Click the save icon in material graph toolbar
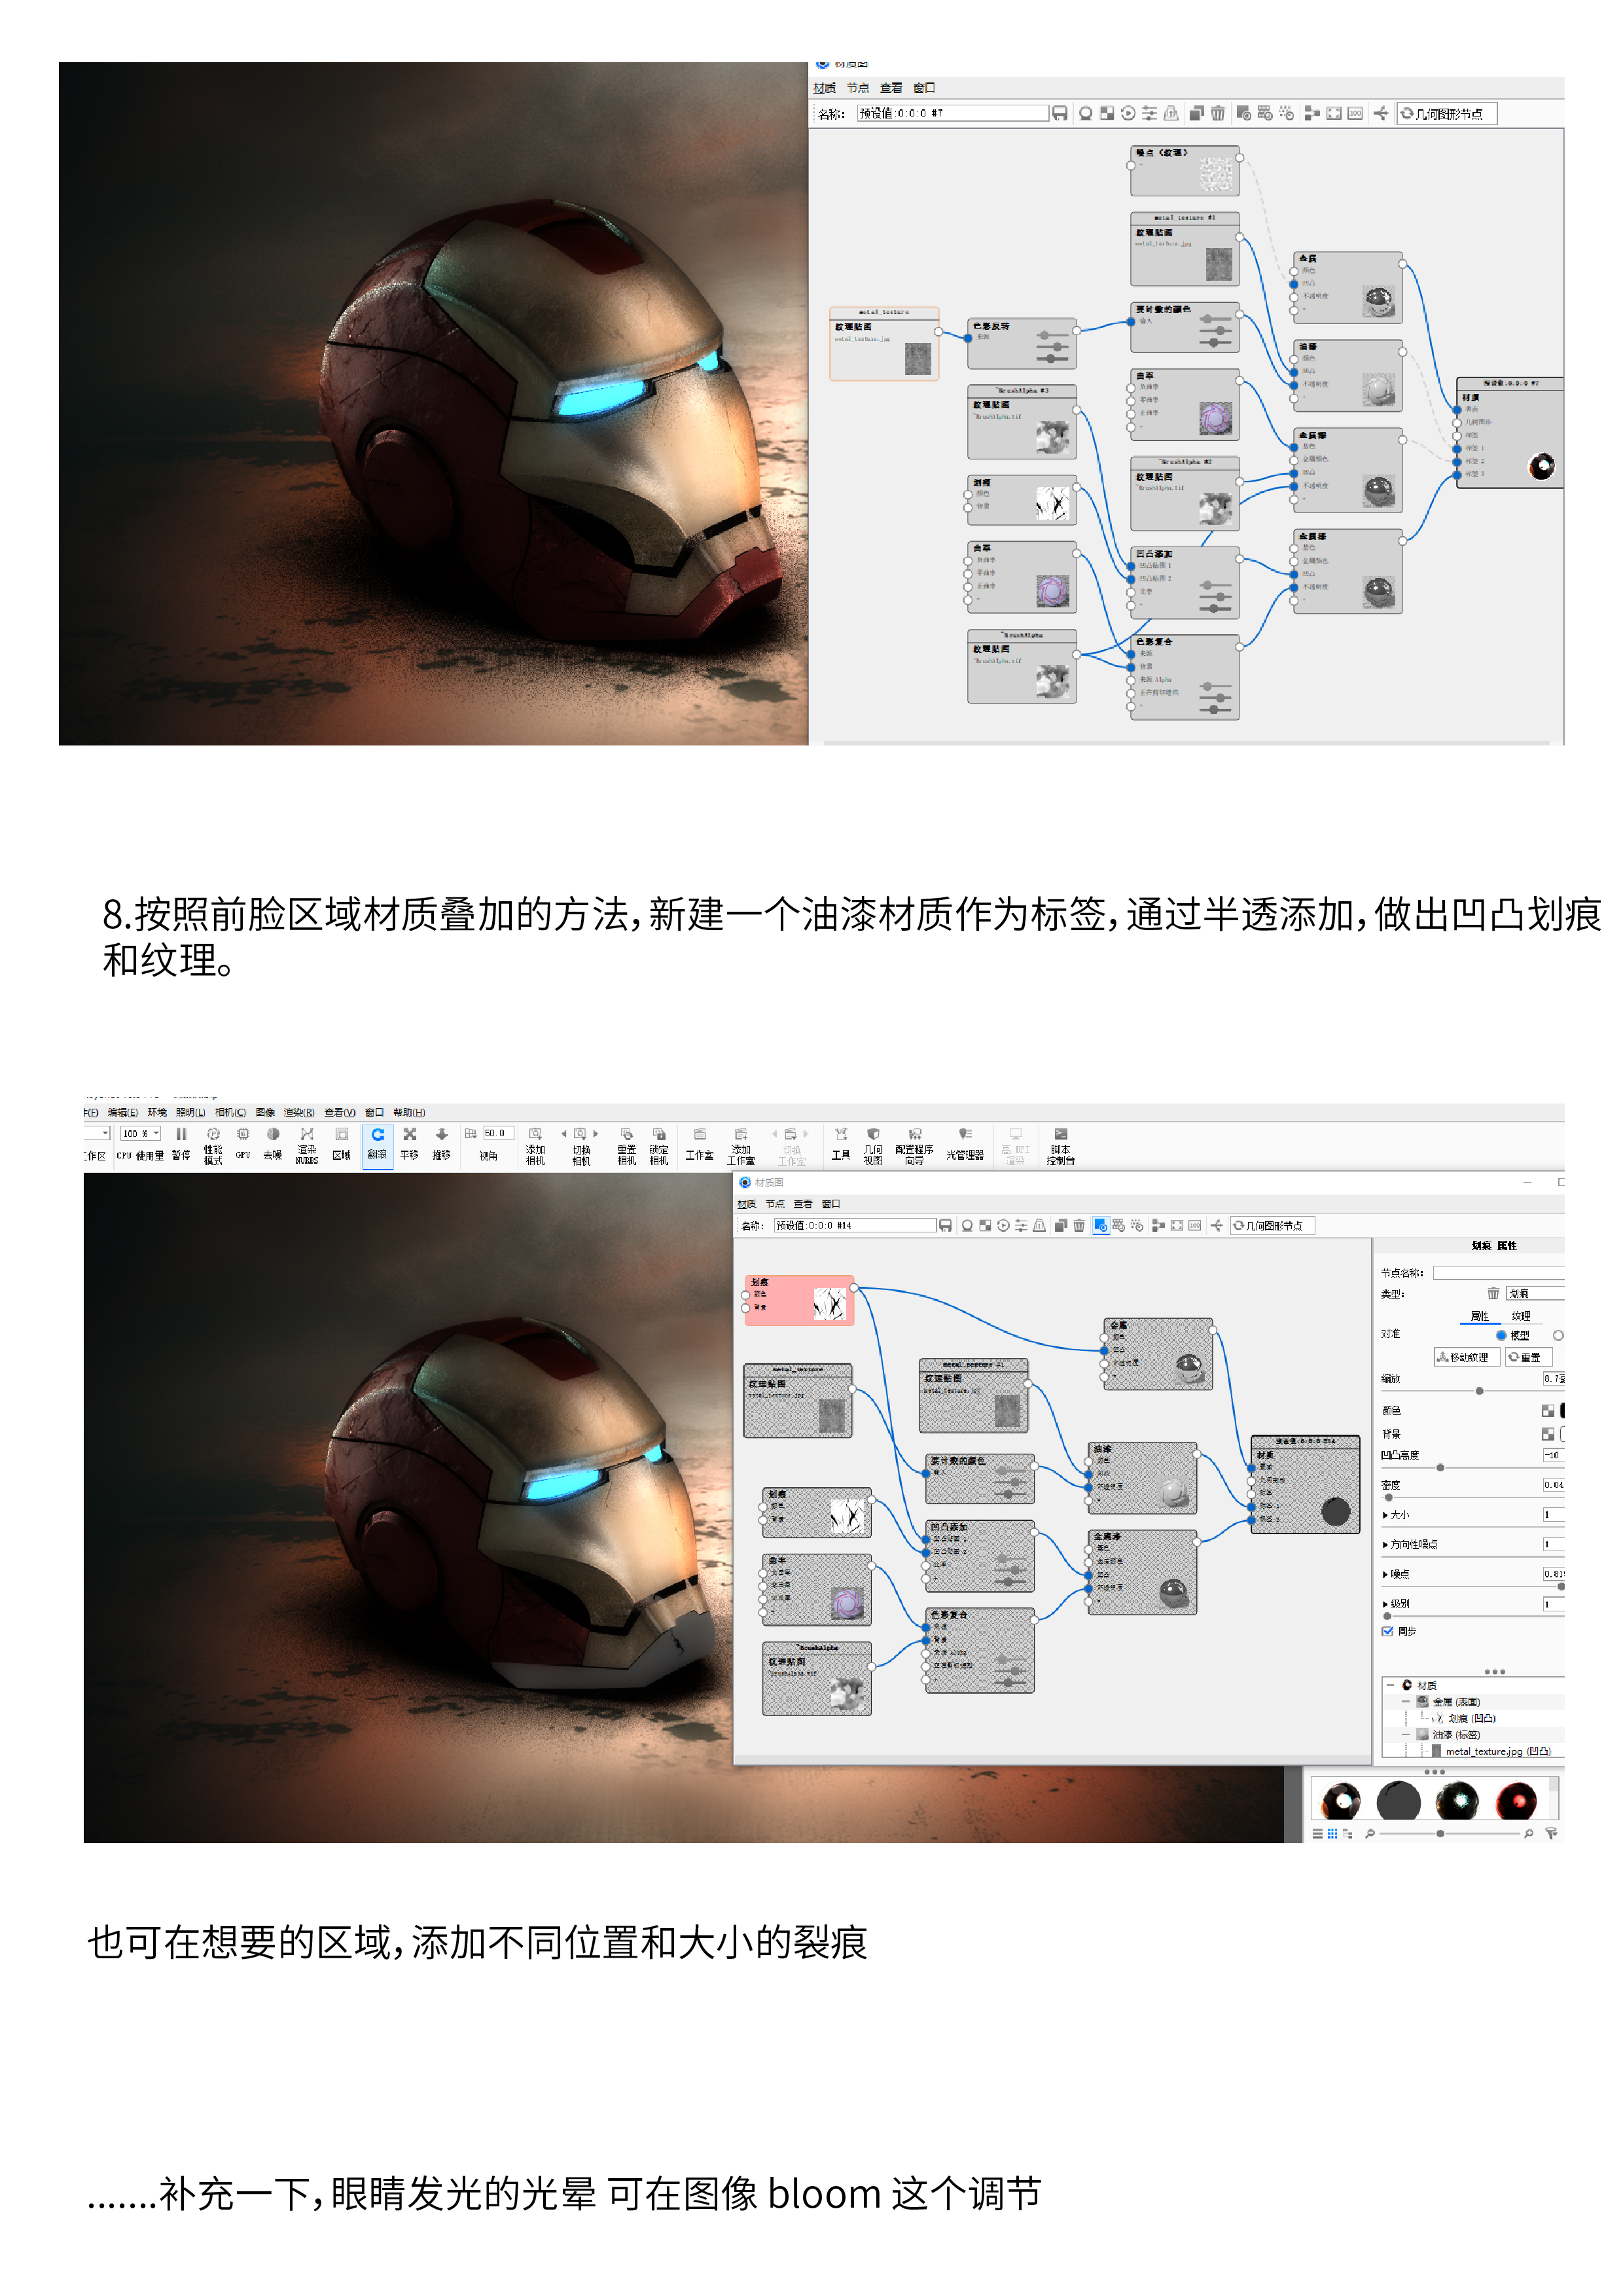This screenshot has width=1623, height=2296. point(945,1226)
